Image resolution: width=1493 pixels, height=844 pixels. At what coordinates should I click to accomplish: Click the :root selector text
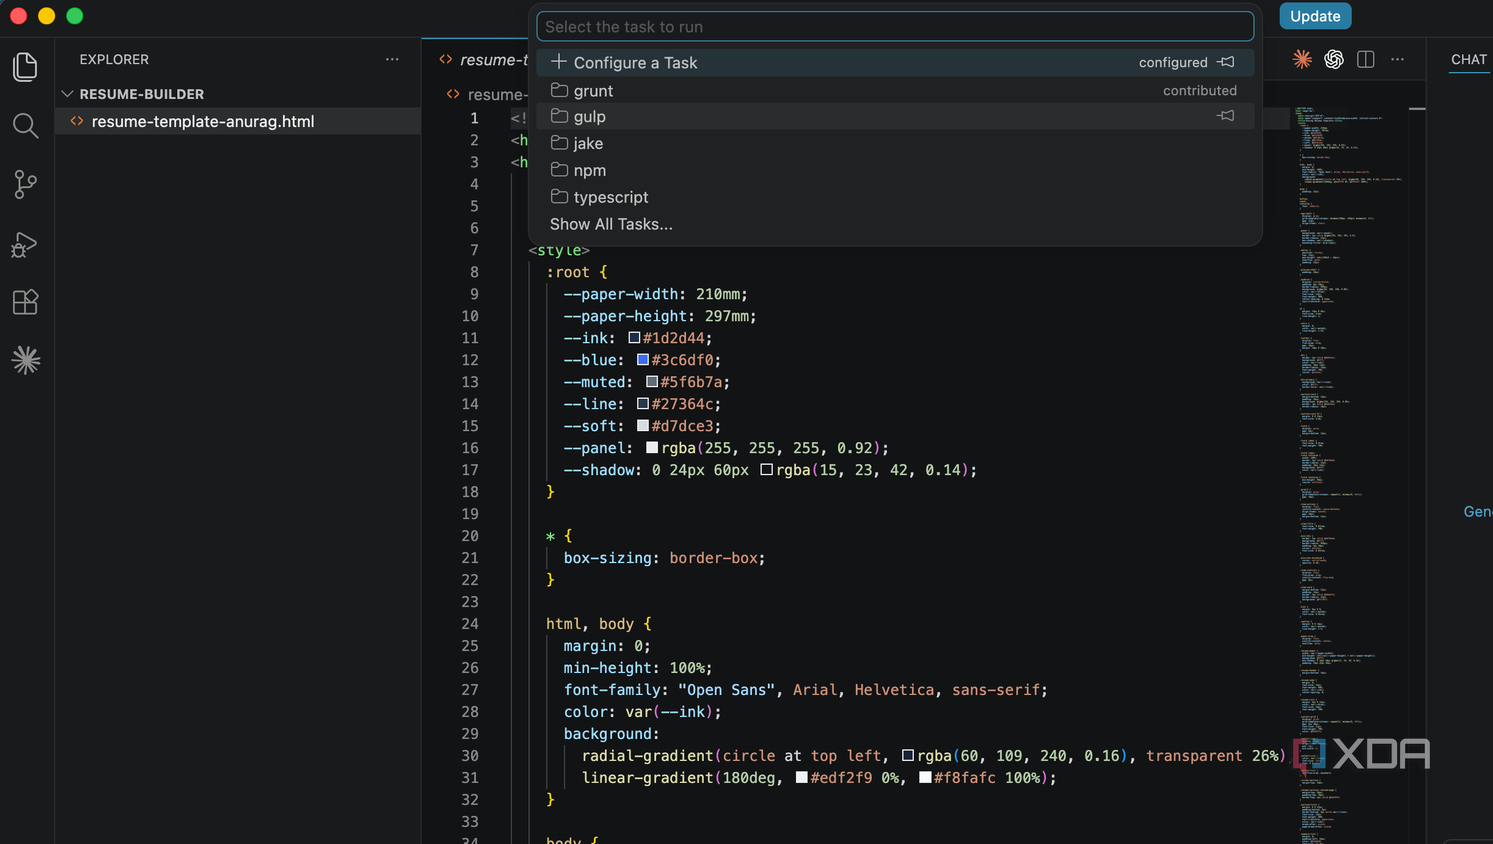click(567, 272)
